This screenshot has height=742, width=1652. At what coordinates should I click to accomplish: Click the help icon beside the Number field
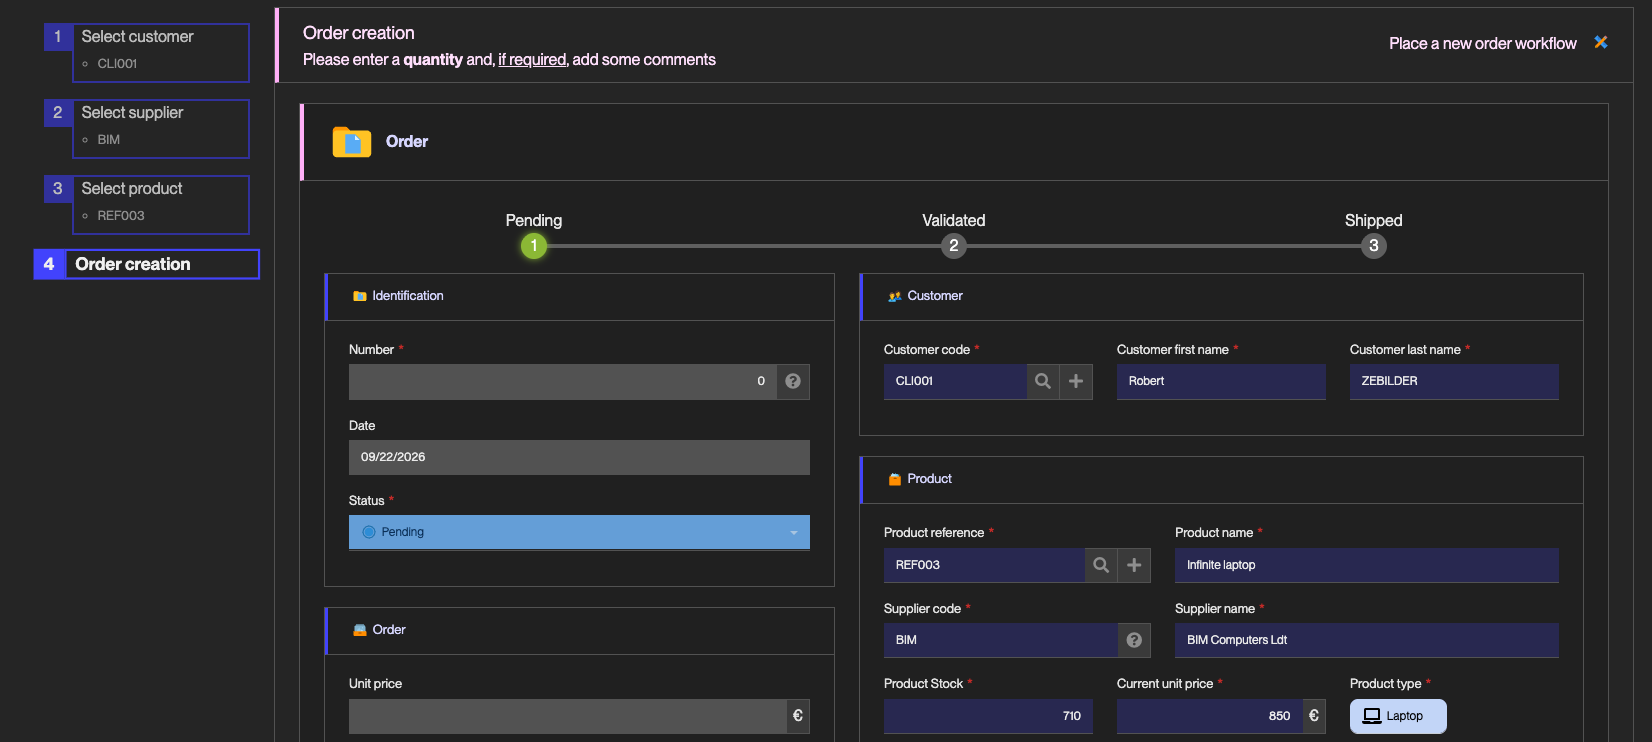(793, 381)
